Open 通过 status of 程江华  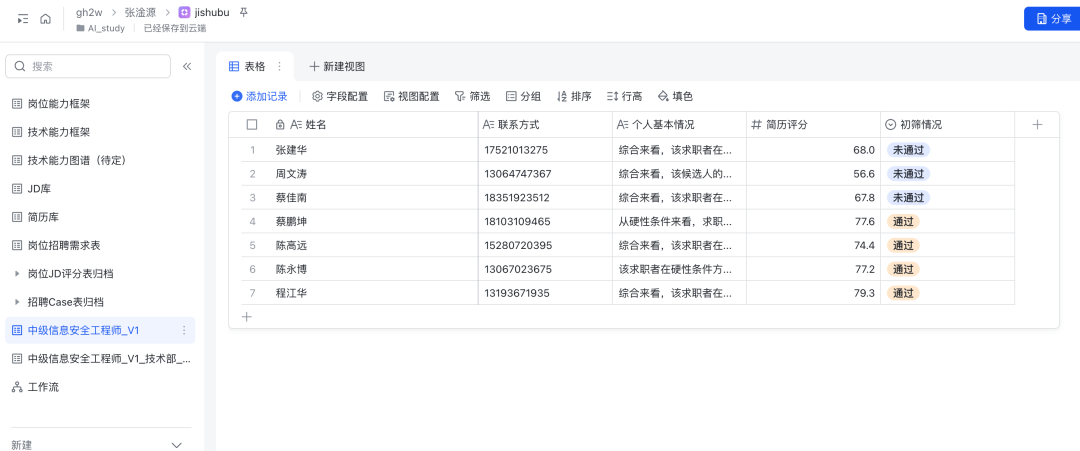[x=903, y=293]
